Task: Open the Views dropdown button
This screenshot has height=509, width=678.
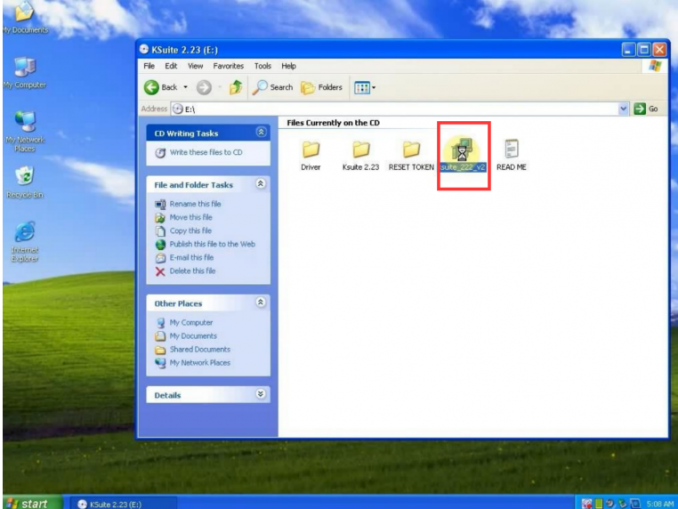Action: (364, 87)
